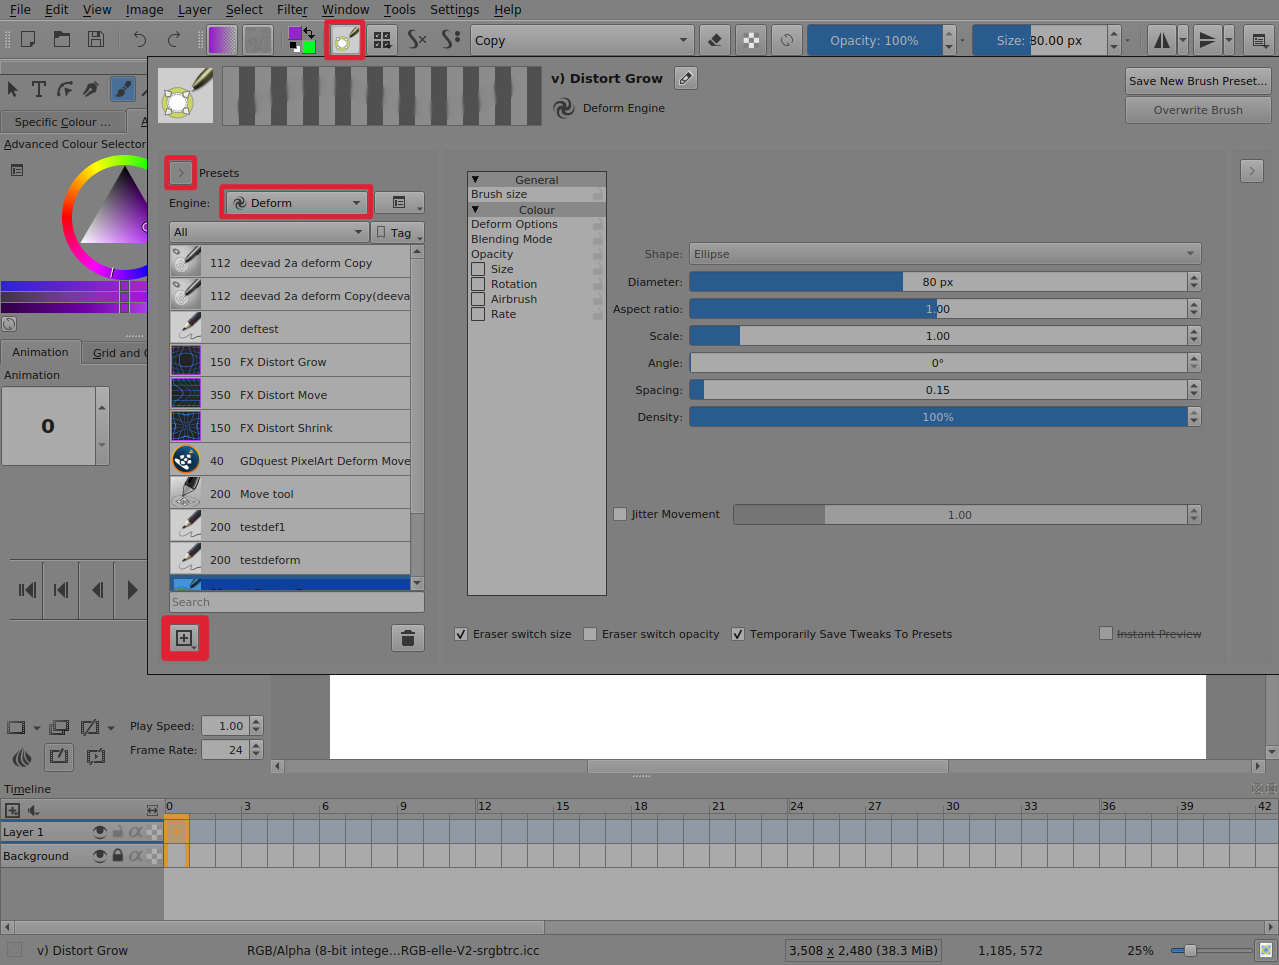Enable the Rotation brush option checkbox

click(478, 284)
